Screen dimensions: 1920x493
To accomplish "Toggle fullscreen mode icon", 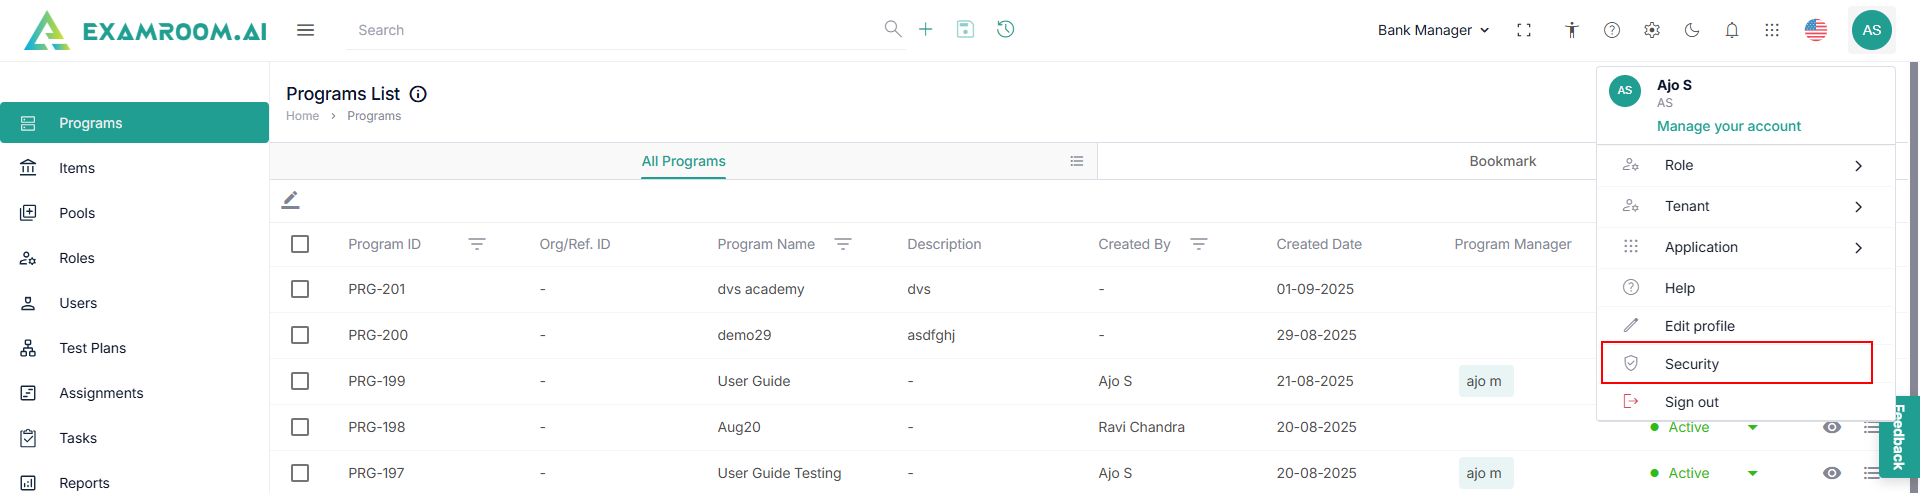I will coord(1524,30).
